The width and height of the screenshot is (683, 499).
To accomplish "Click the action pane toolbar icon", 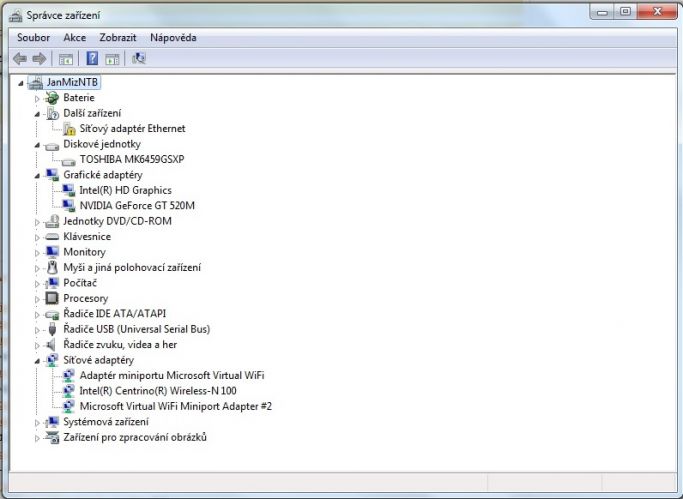I will pyautogui.click(x=112, y=59).
